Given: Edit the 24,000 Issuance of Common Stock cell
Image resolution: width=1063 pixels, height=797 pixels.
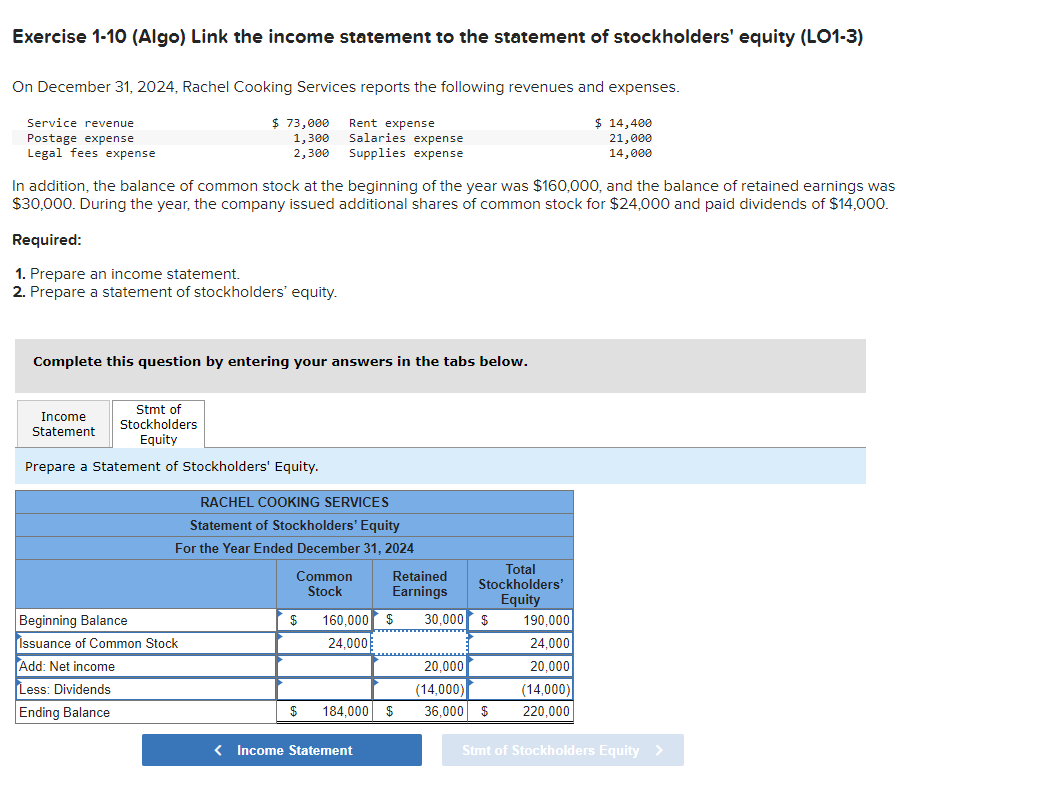Looking at the screenshot, I should click(324, 643).
